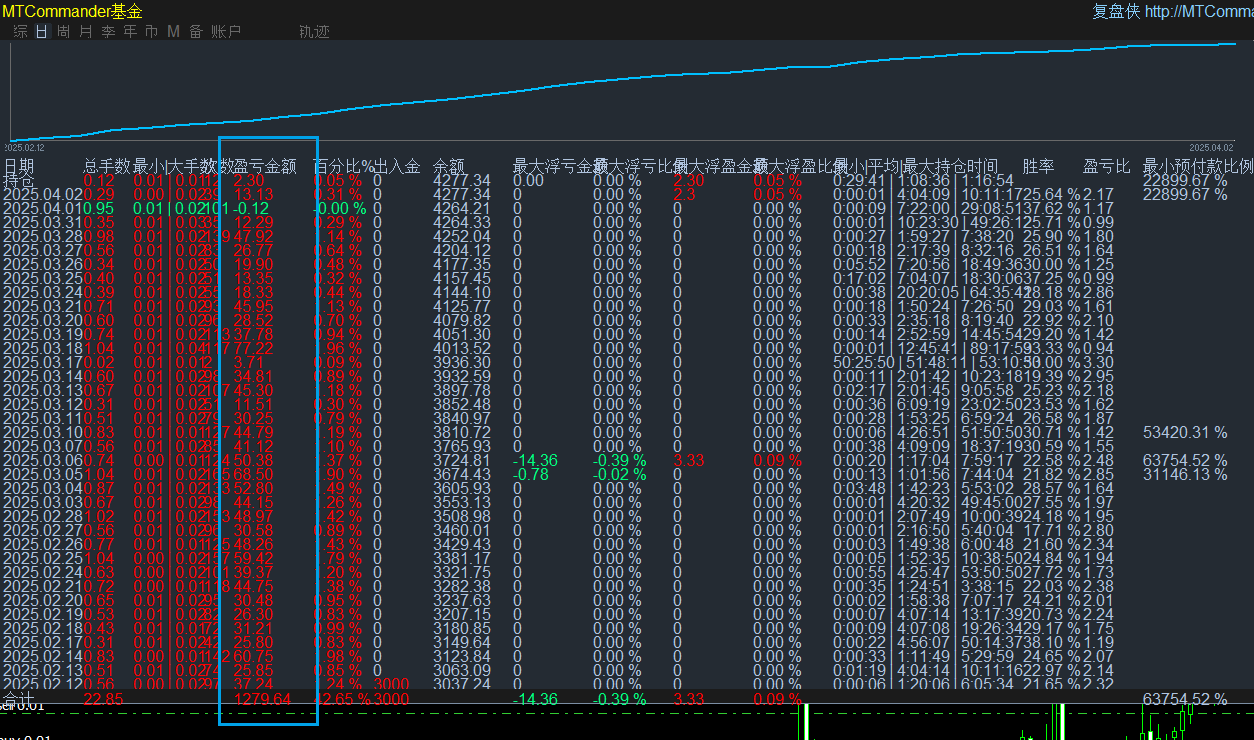Image resolution: width=1254 pixels, height=740 pixels.
Task: Click the profit value 77.22
Action: 253,348
